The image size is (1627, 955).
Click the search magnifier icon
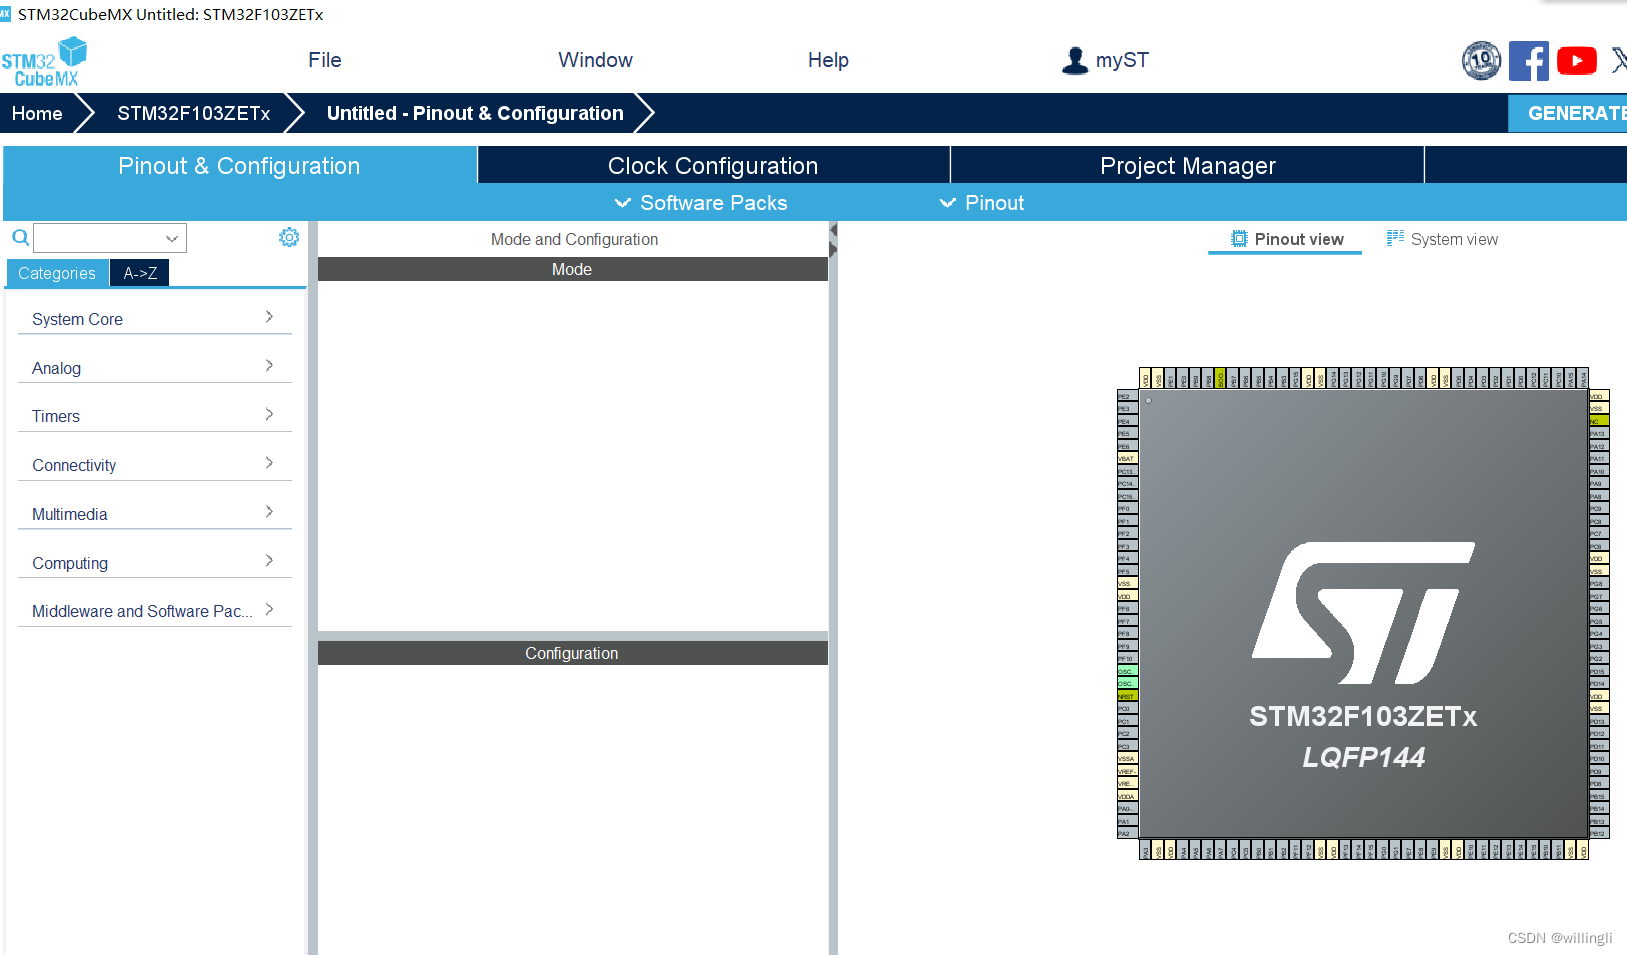(x=20, y=237)
